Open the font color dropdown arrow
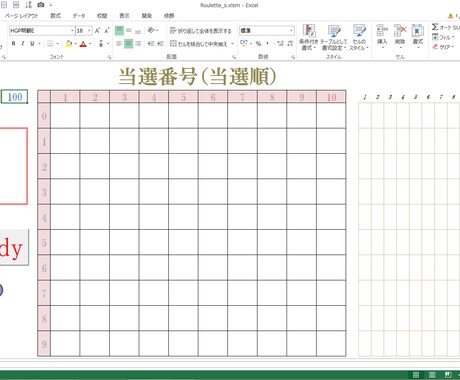The width and height of the screenshot is (460, 380). tap(90, 44)
